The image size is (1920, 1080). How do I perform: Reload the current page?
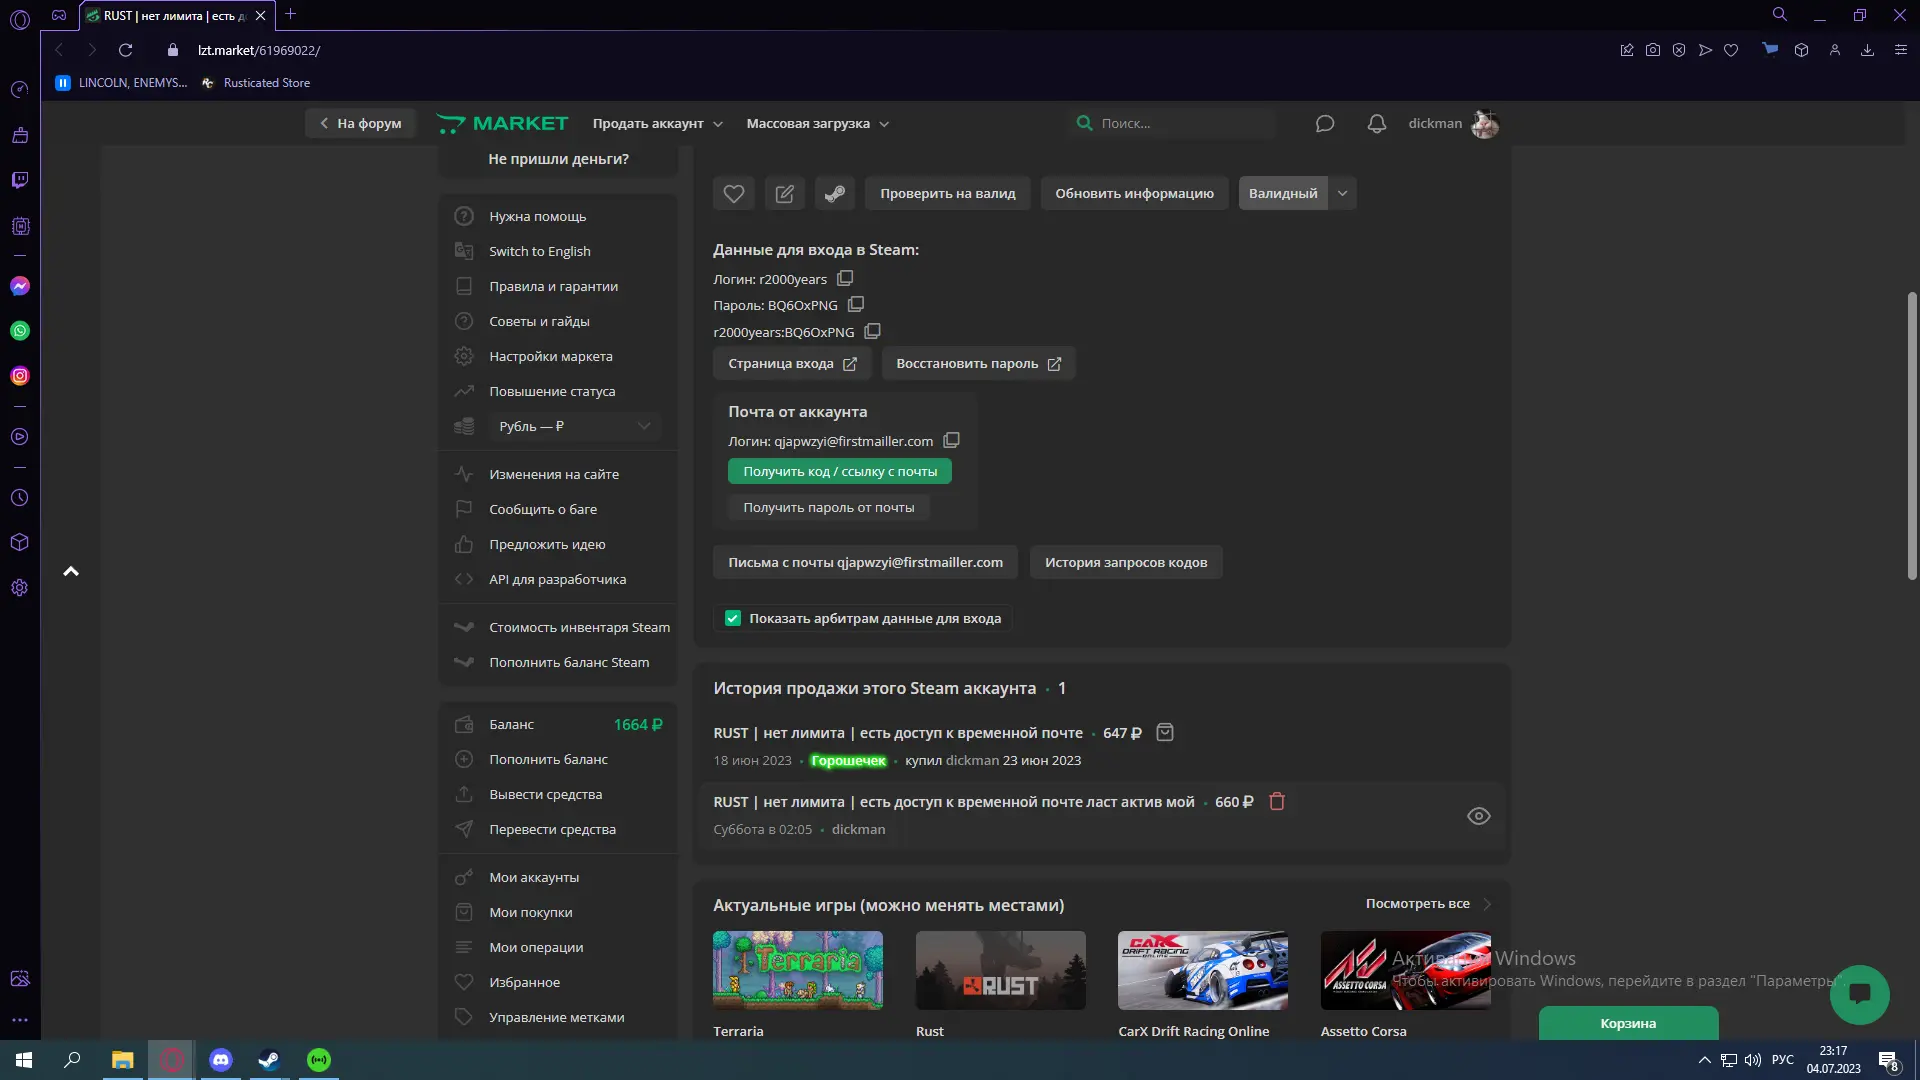(x=125, y=50)
